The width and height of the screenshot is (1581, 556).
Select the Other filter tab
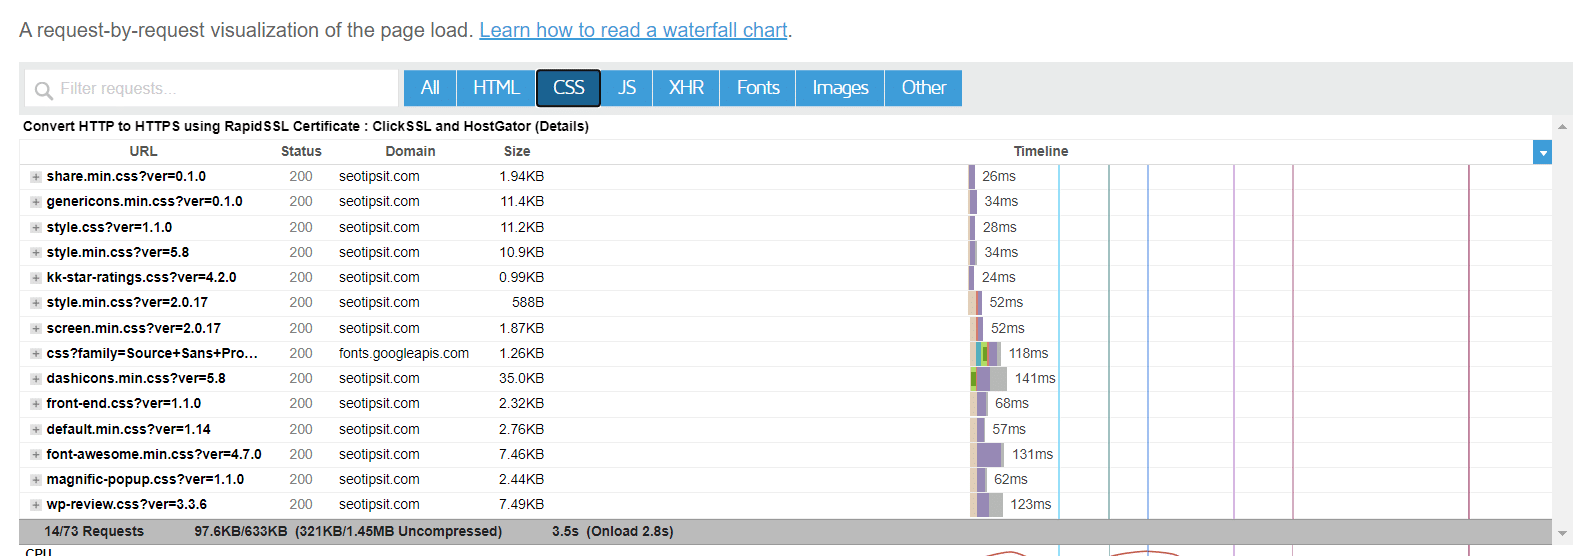[923, 88]
